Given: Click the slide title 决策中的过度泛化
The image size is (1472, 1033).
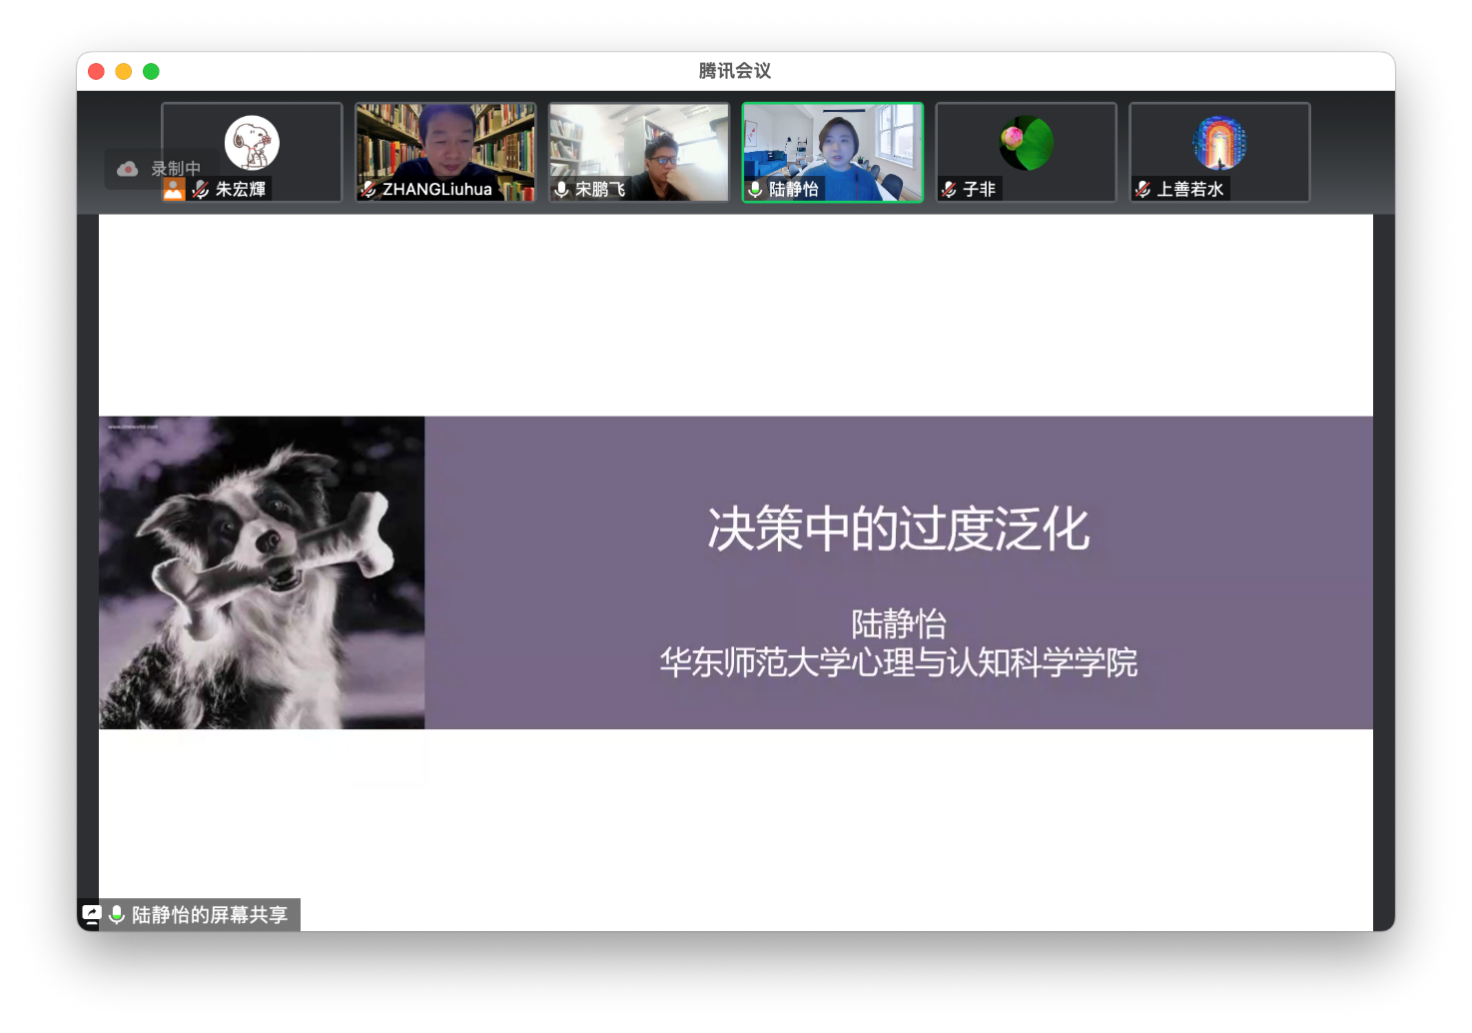Looking at the screenshot, I should [x=898, y=529].
